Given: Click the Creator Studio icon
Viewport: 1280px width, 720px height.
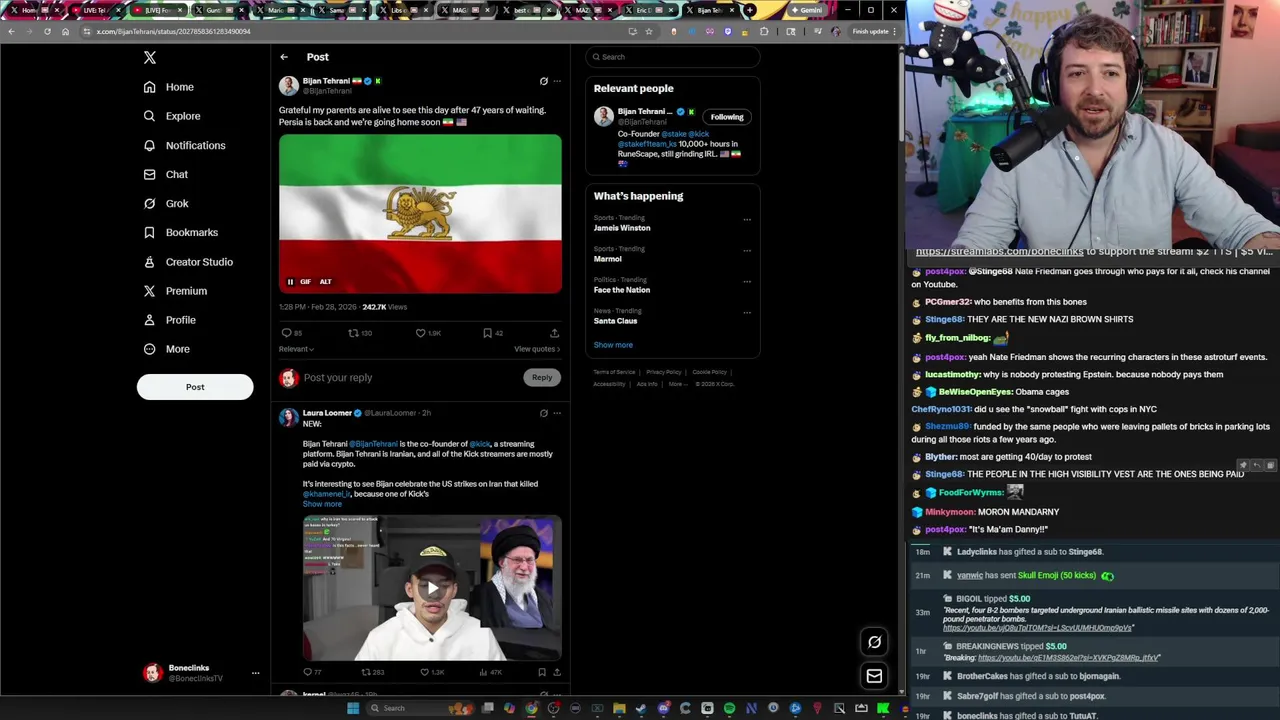Looking at the screenshot, I should click(x=149, y=262).
